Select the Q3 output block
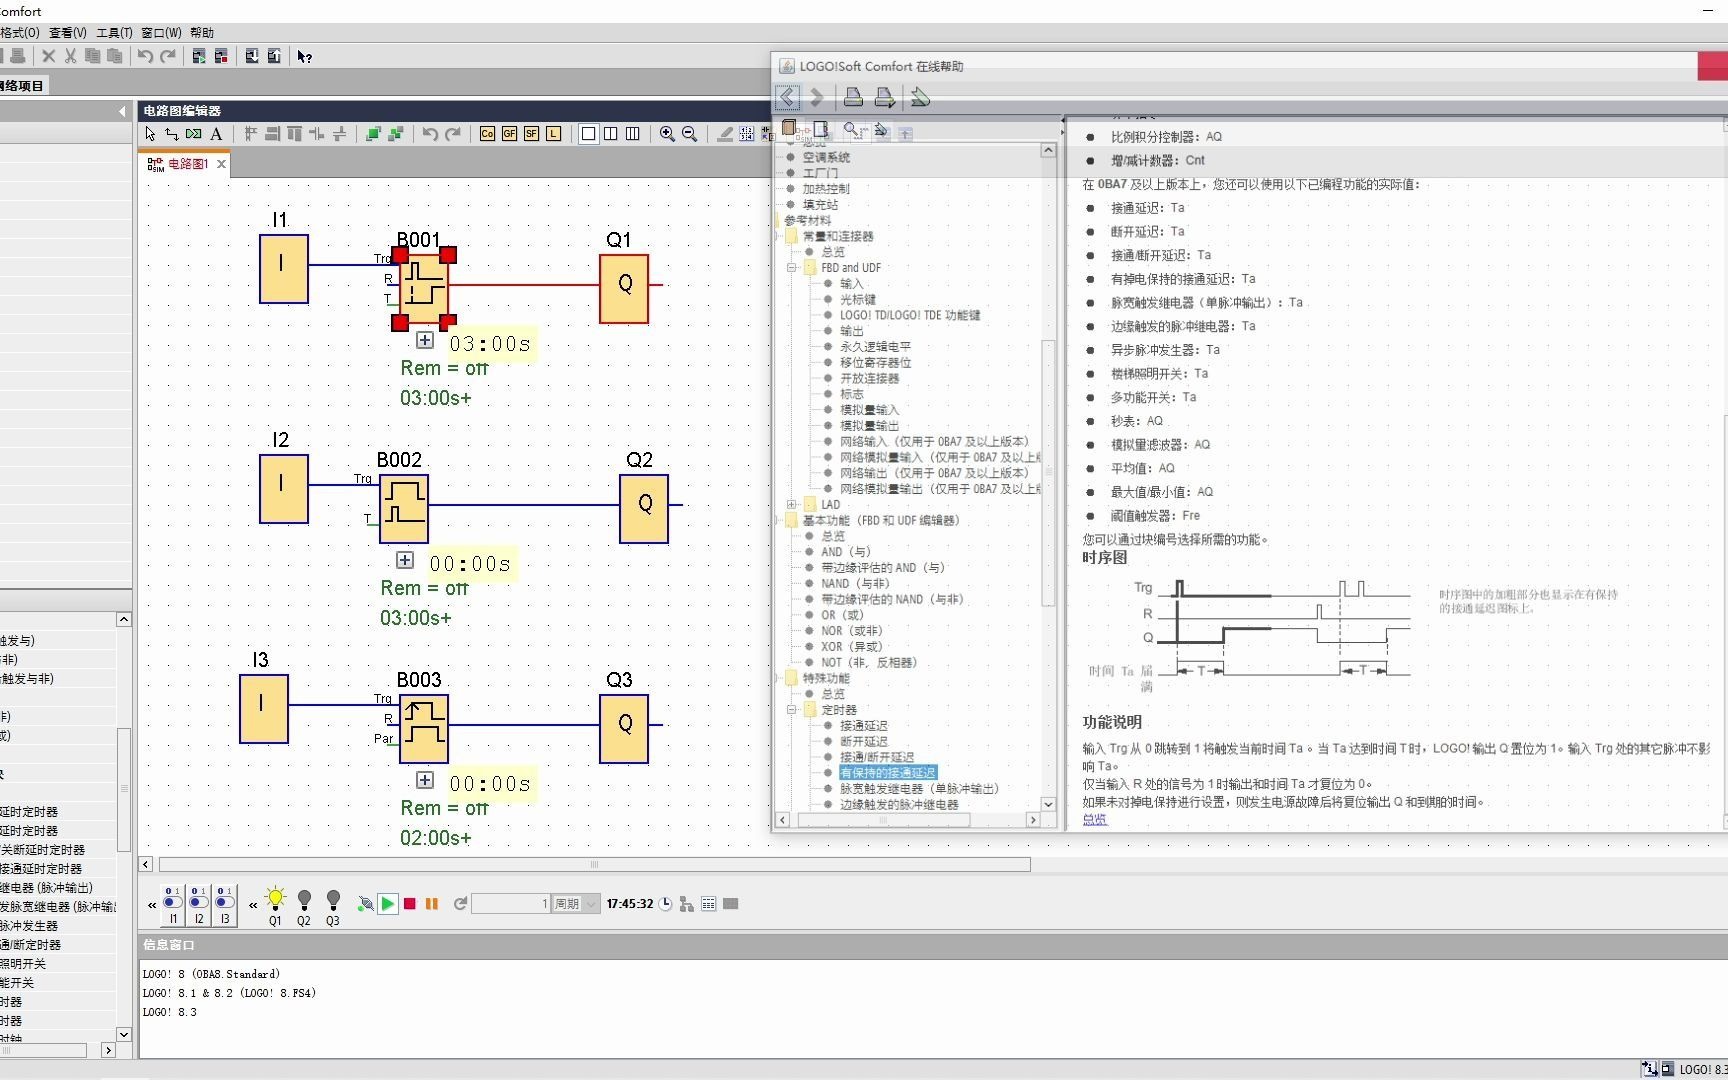Screen dimensions: 1728x1080 point(624,728)
